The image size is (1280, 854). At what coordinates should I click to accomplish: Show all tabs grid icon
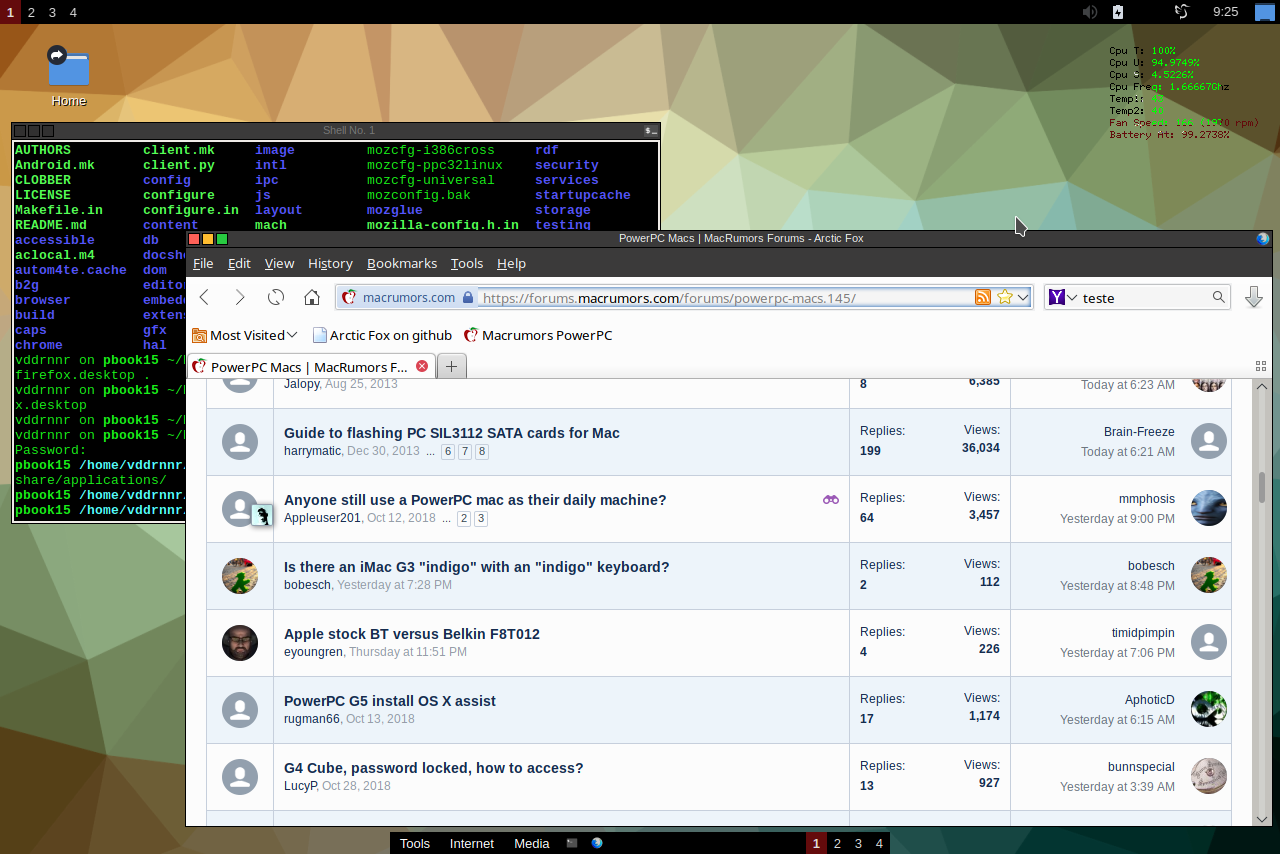tap(1260, 366)
